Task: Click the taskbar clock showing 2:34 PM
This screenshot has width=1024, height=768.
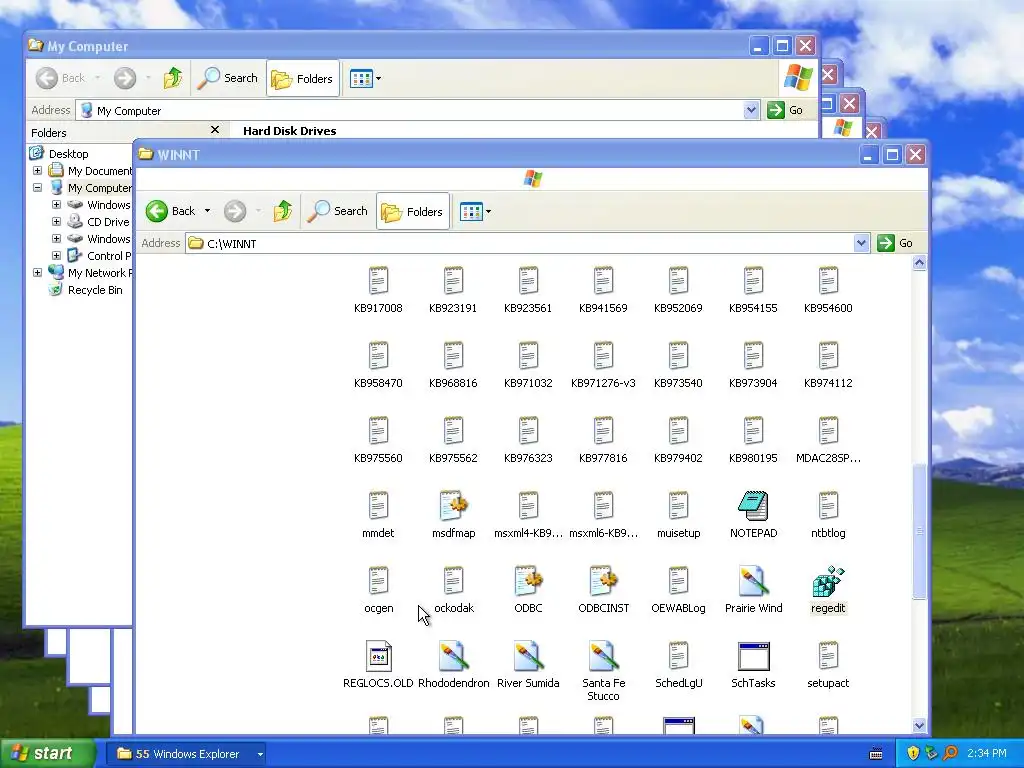Action: click(987, 753)
